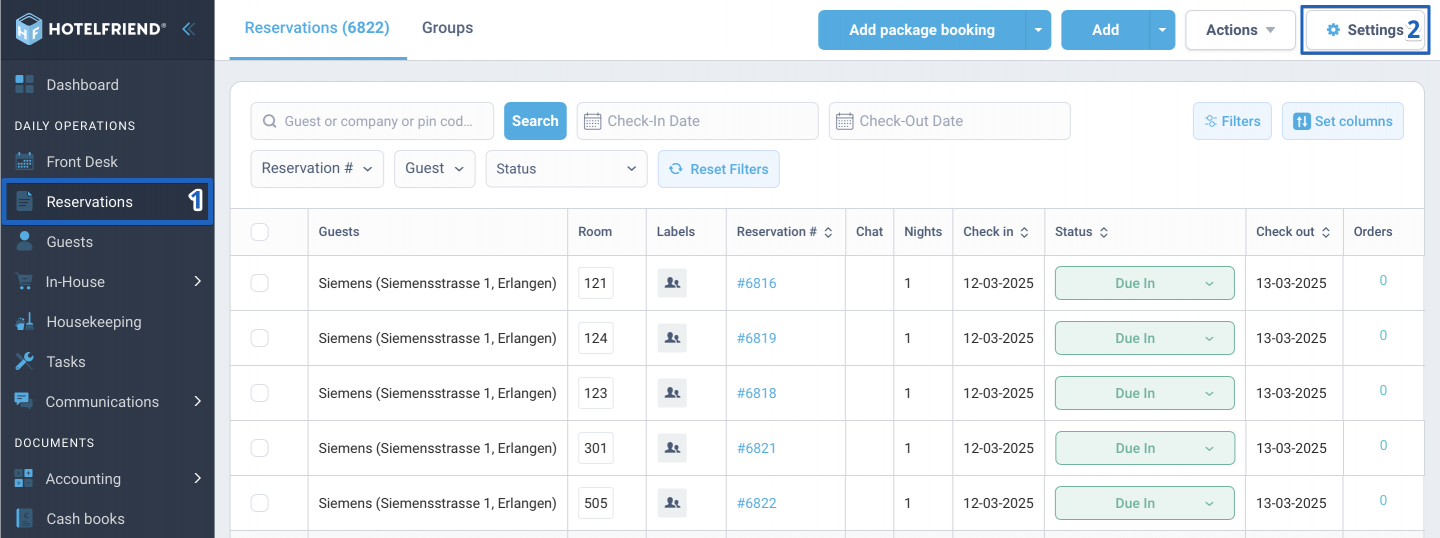This screenshot has width=1440, height=538.
Task: Click the guest label icon for room 301
Action: (672, 448)
